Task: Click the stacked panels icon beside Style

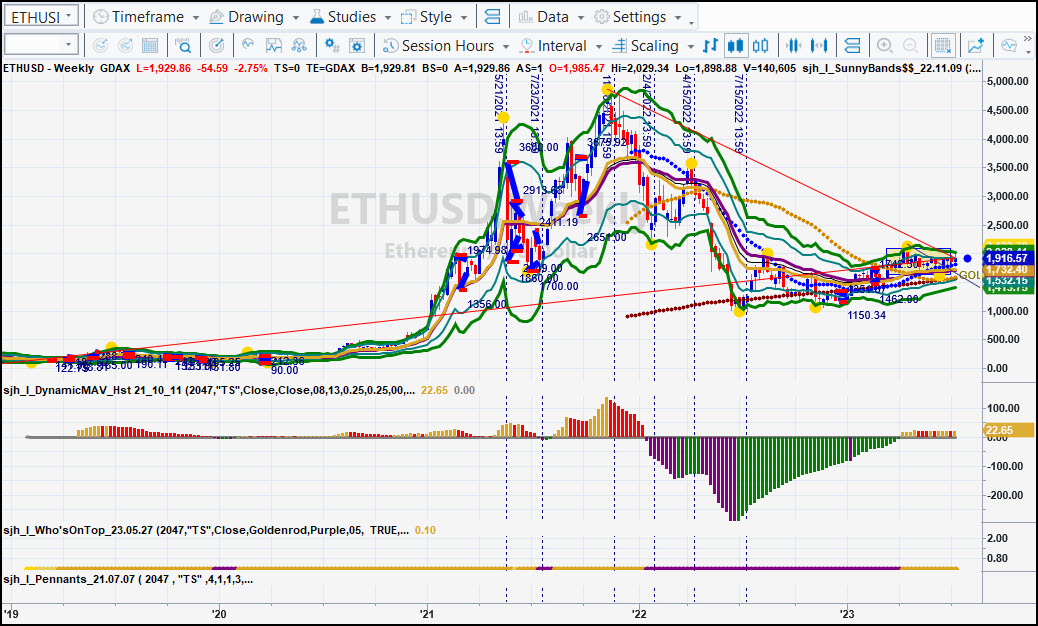Action: coord(492,17)
